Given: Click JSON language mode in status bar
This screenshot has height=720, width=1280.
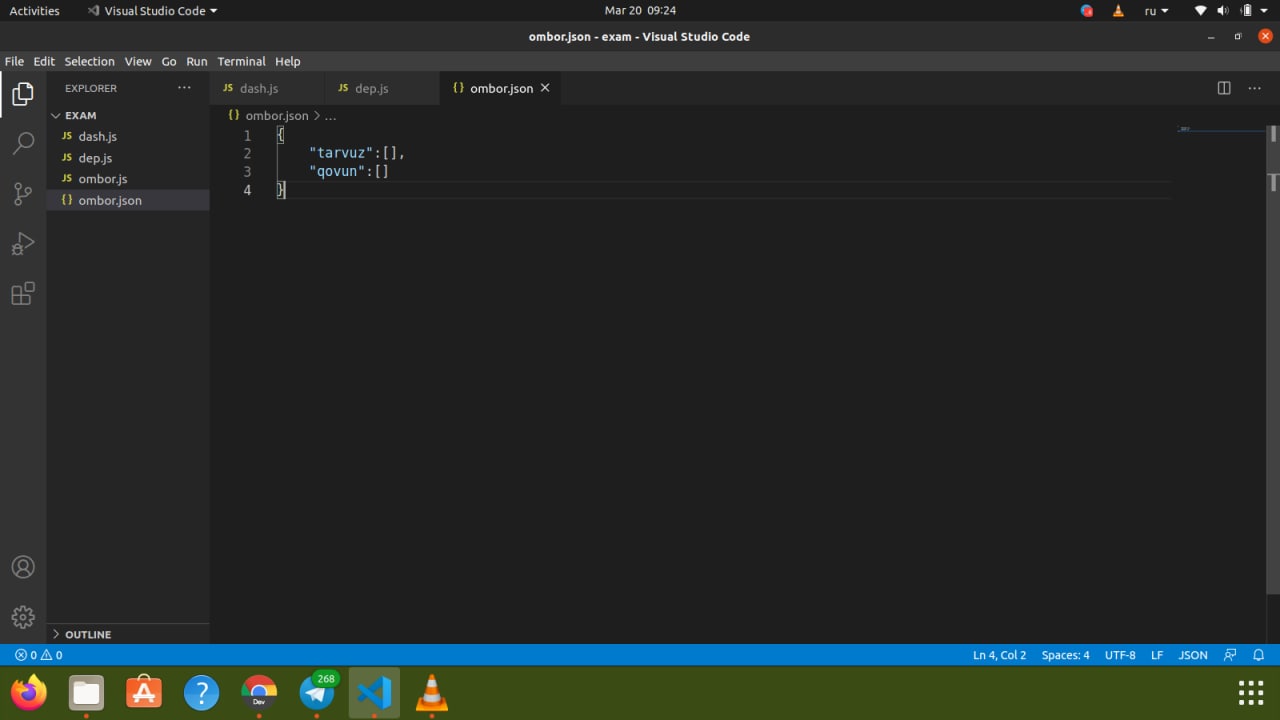Looking at the screenshot, I should (1193, 655).
